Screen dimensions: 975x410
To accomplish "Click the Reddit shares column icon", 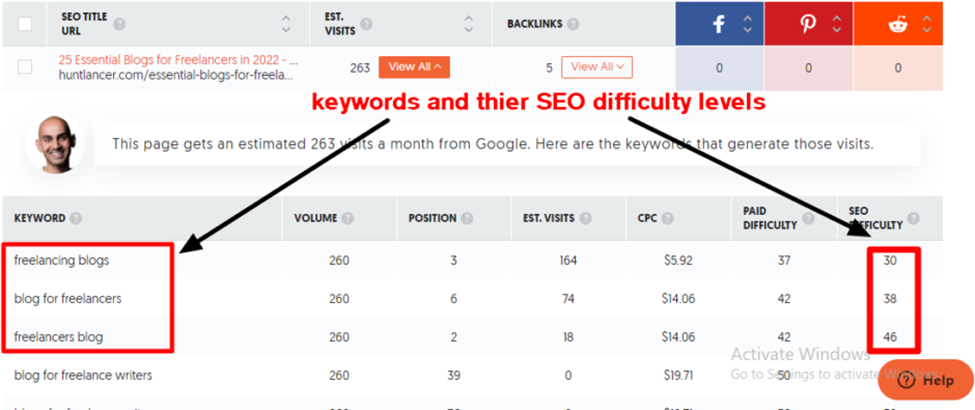I will point(897,24).
